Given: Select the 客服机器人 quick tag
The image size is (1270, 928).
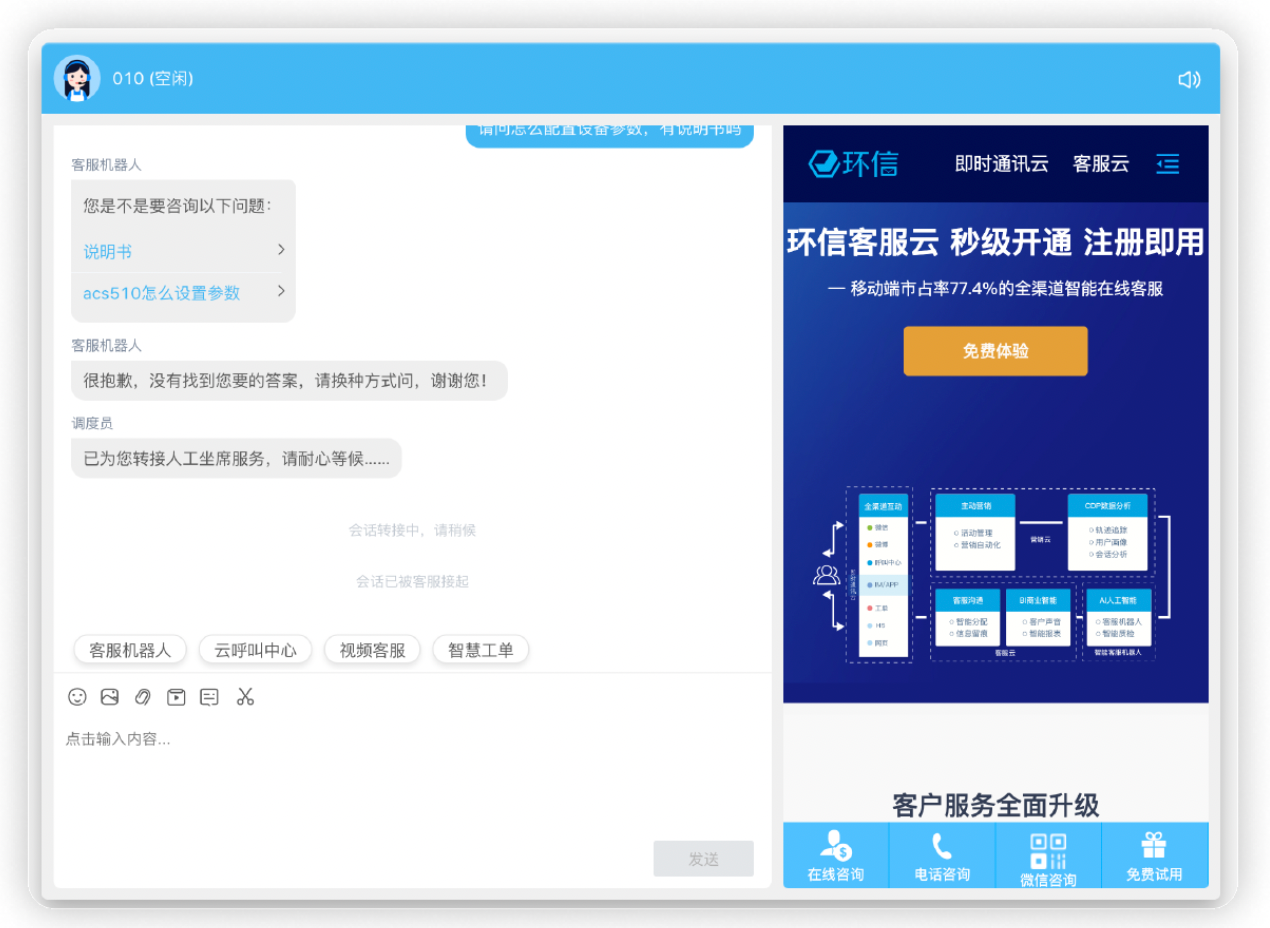Looking at the screenshot, I should (130, 650).
